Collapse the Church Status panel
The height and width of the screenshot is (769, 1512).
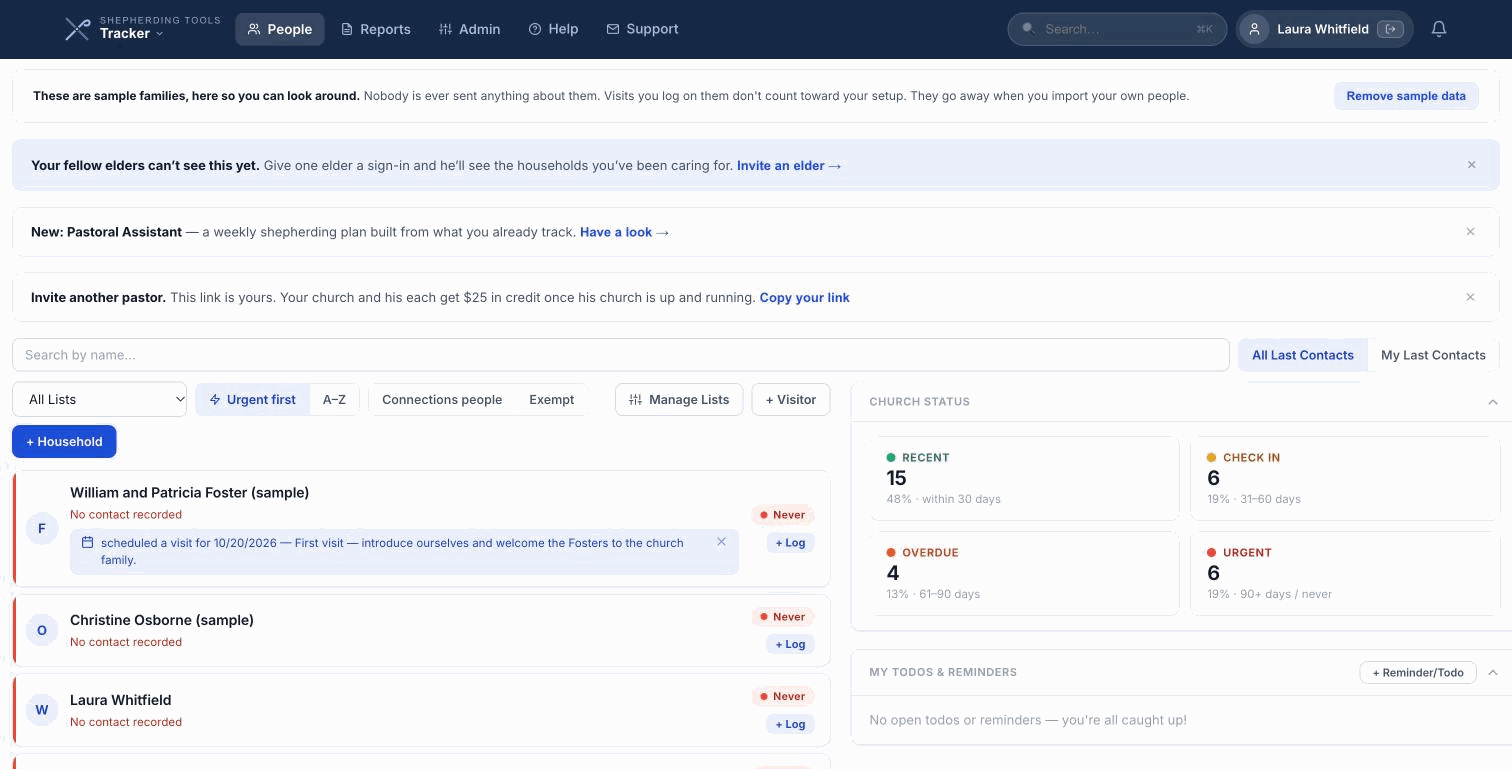pyautogui.click(x=1492, y=401)
